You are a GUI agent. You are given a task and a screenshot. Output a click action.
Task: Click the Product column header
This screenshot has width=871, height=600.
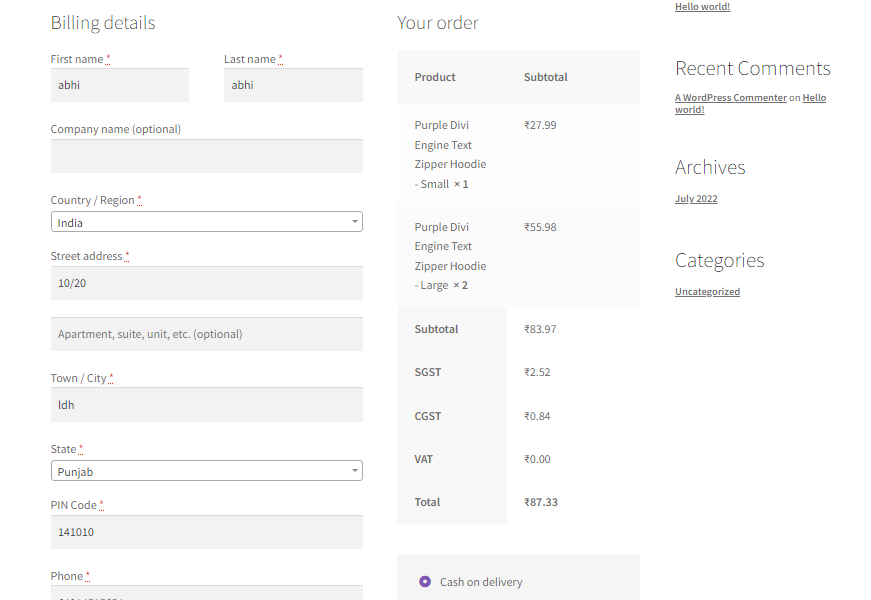(435, 77)
